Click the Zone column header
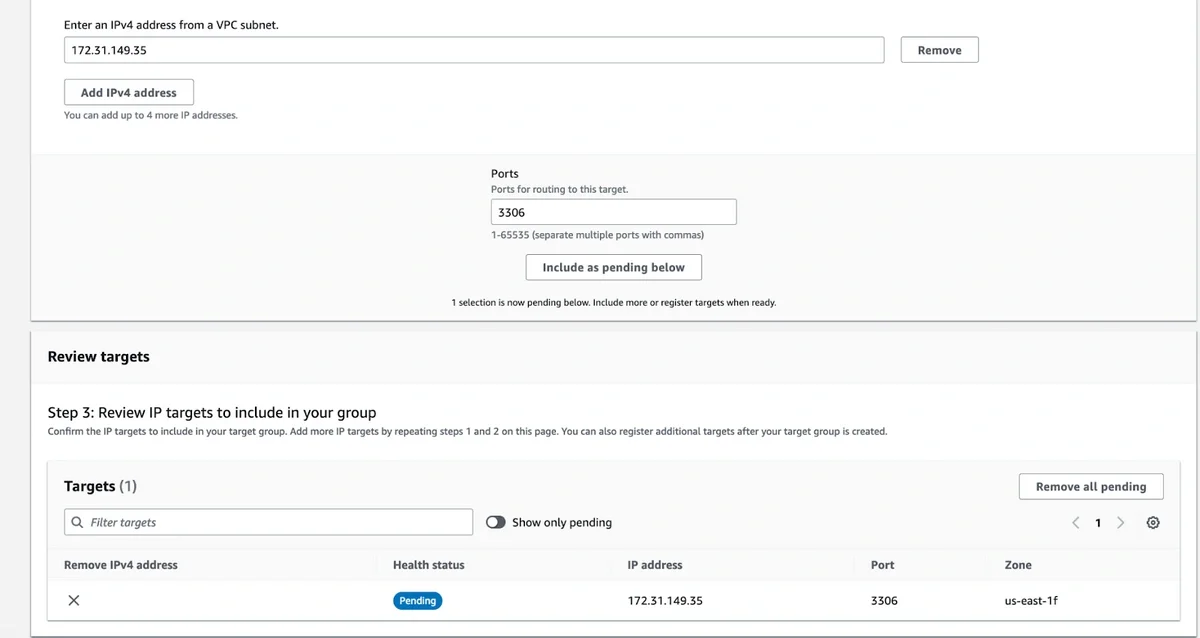 click(1018, 565)
